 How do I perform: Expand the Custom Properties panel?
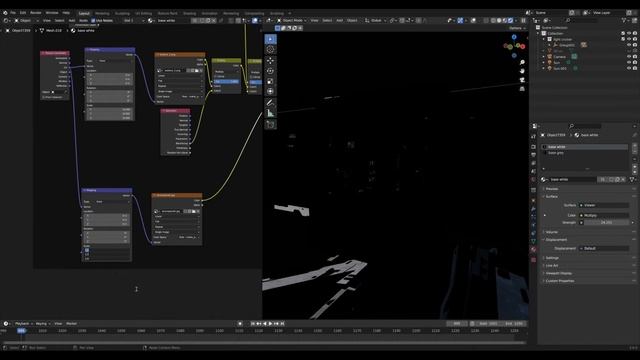point(560,281)
